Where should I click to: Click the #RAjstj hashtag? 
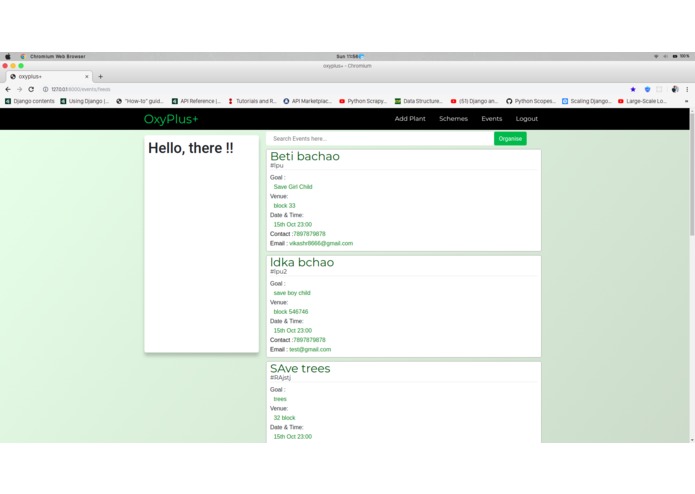(281, 377)
